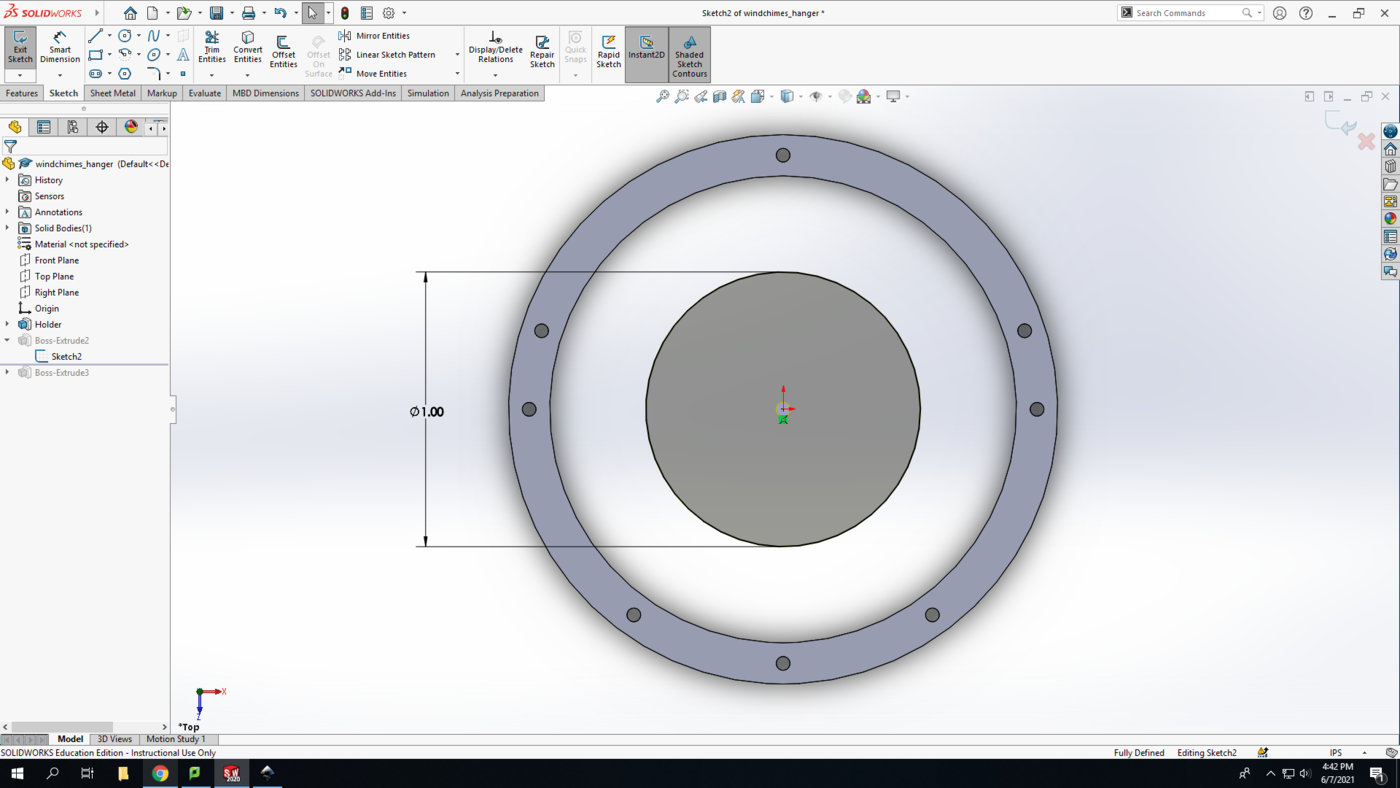Switch to the Simulation tab
This screenshot has height=788, width=1400.
[428, 93]
